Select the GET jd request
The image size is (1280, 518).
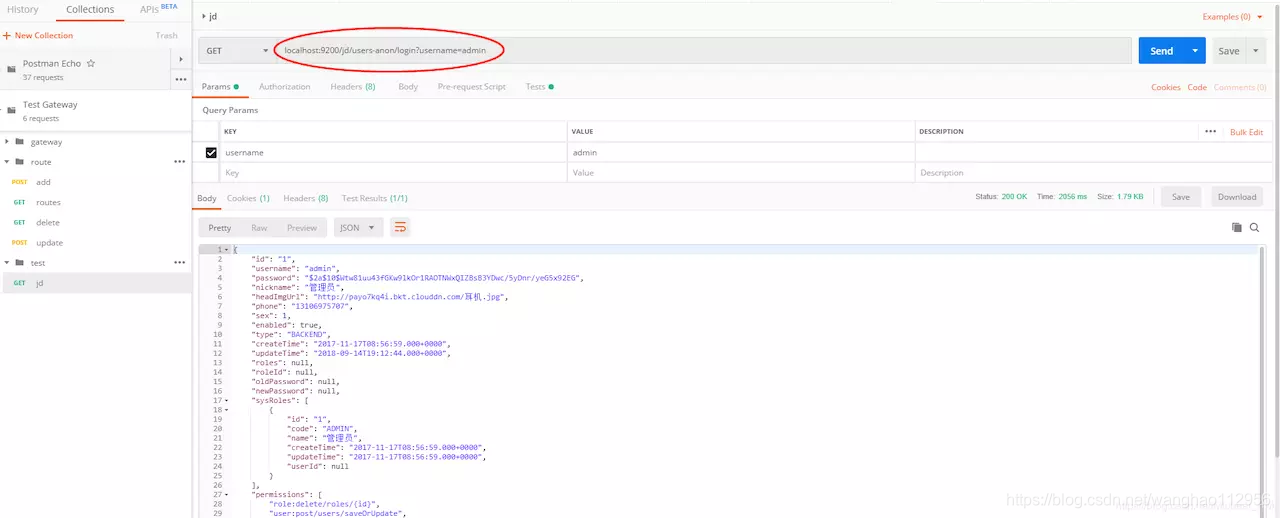click(96, 283)
